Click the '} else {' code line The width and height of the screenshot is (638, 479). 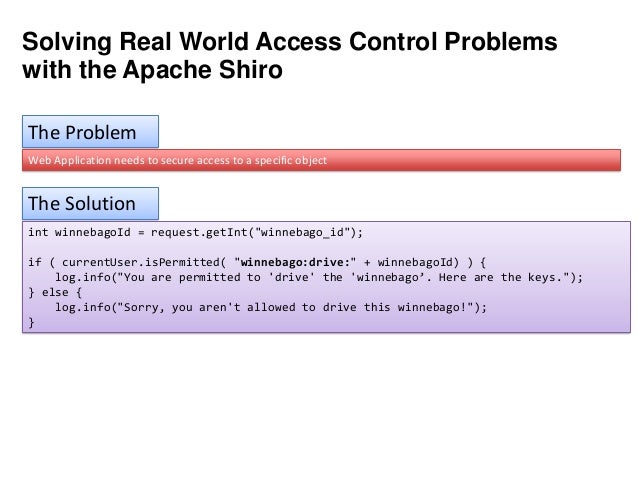point(55,292)
